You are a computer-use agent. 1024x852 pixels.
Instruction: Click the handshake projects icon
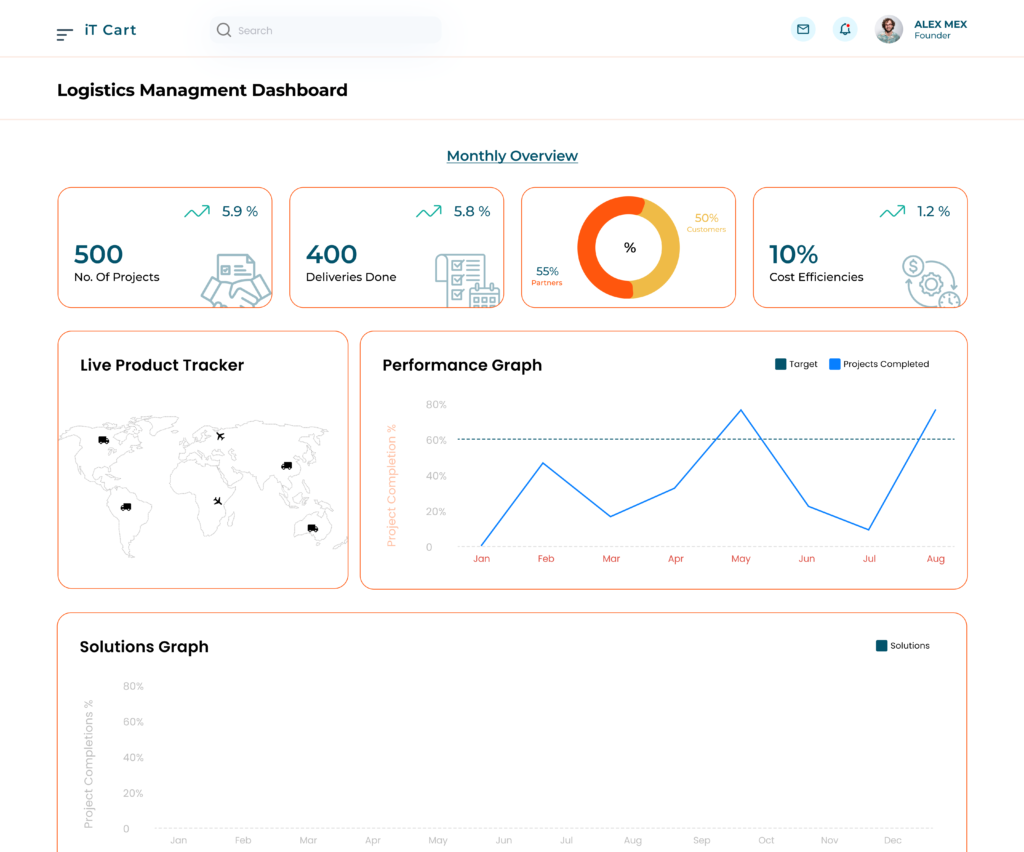click(235, 280)
